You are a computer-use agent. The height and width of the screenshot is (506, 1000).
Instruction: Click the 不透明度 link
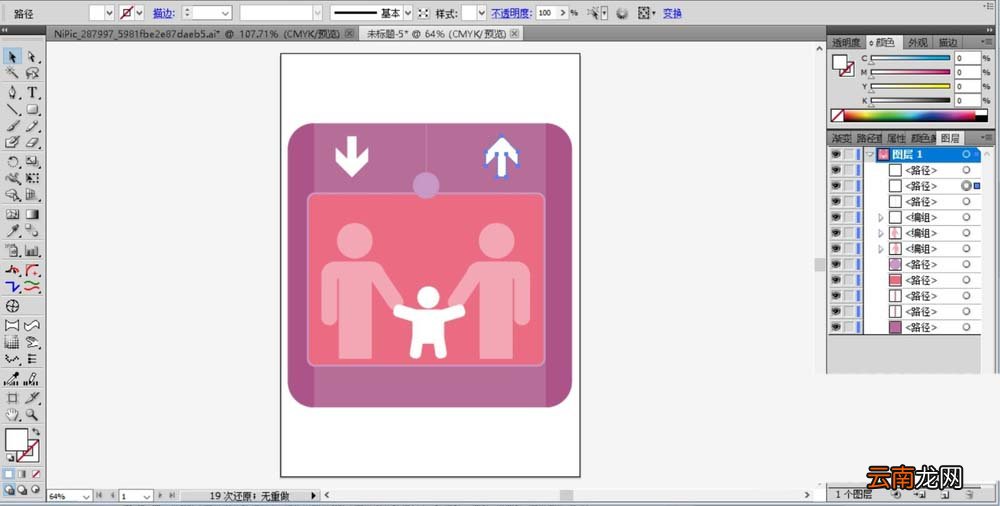(511, 13)
